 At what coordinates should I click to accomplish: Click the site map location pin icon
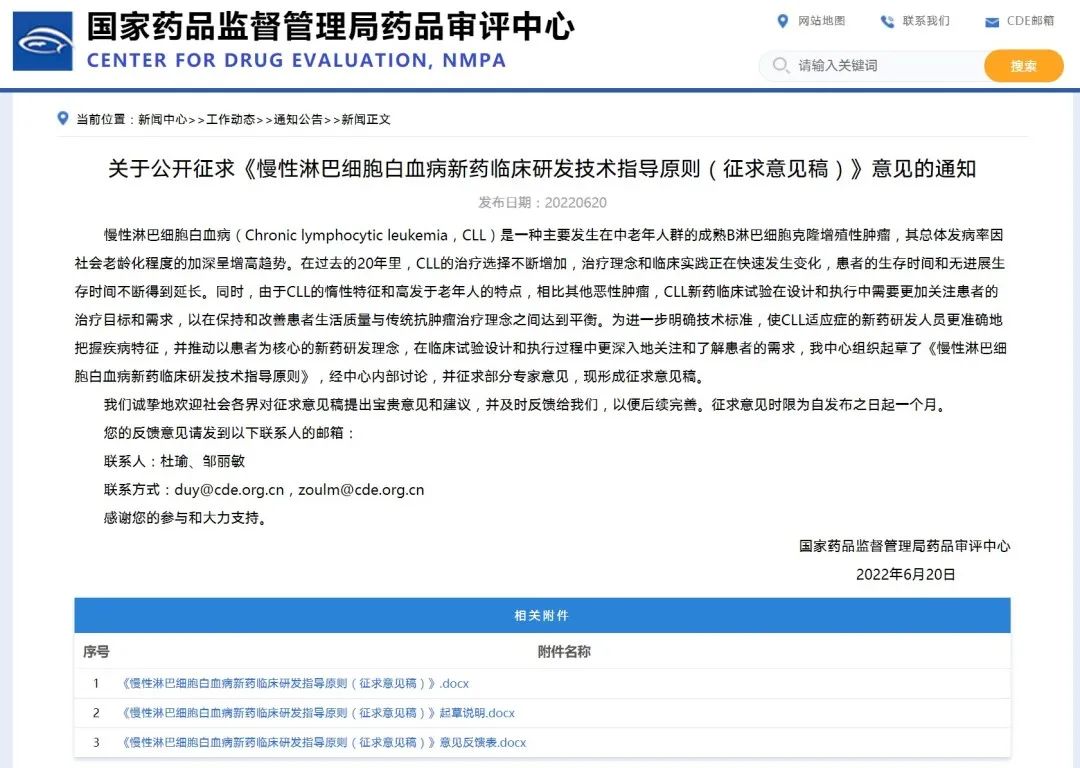[x=783, y=21]
